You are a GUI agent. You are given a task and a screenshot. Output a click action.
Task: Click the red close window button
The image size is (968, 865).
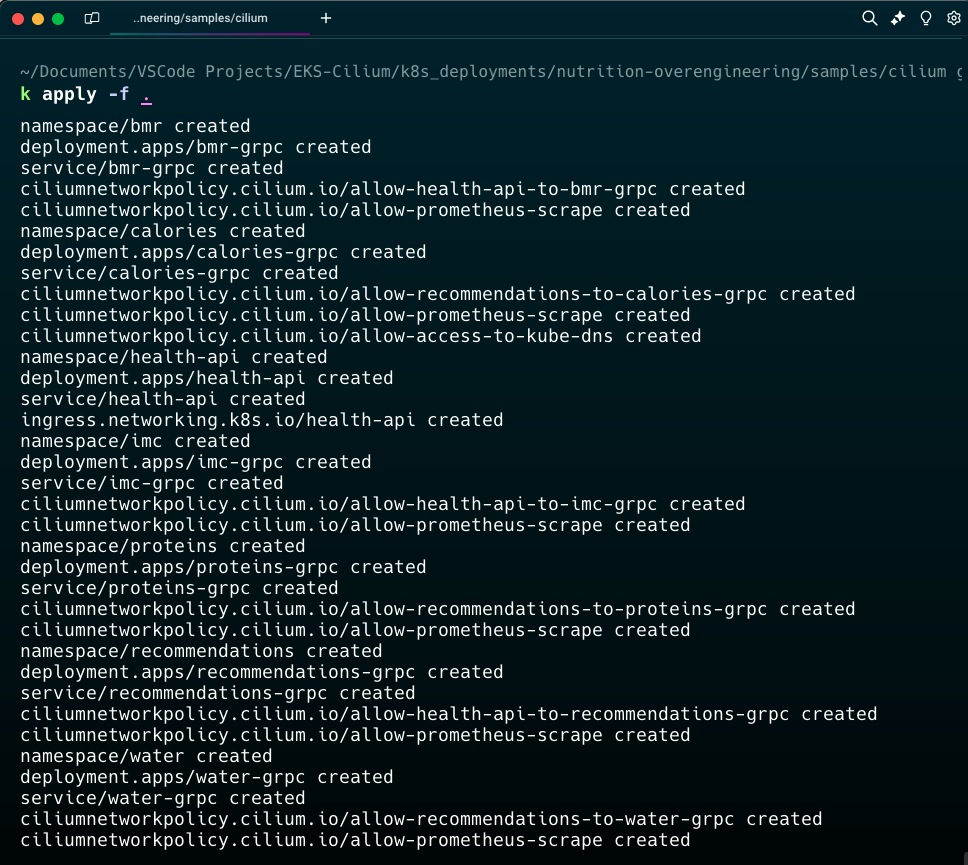click(x=18, y=19)
